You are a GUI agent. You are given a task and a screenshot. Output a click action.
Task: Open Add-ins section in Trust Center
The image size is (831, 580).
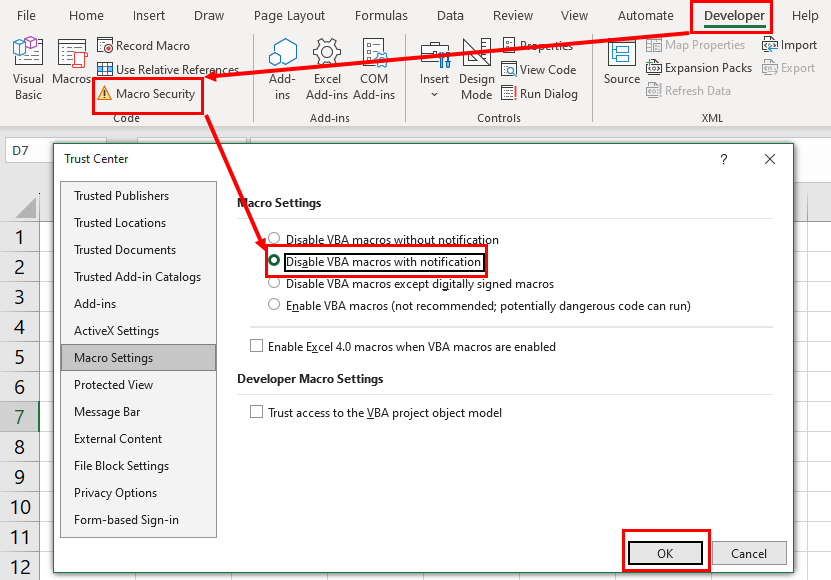tap(138, 304)
